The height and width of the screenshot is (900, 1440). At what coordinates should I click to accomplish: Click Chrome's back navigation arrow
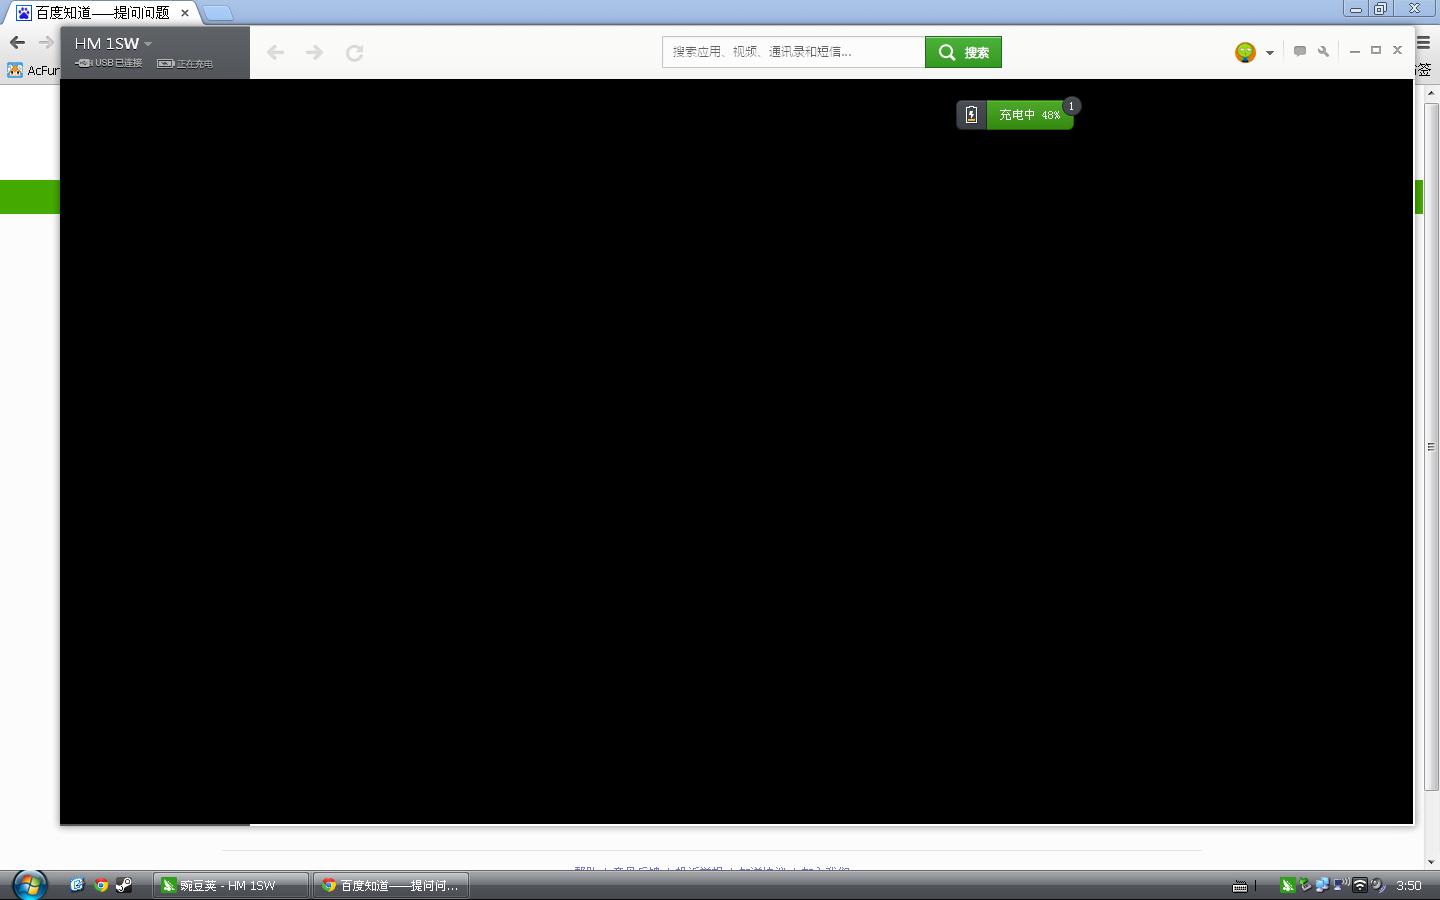point(17,42)
